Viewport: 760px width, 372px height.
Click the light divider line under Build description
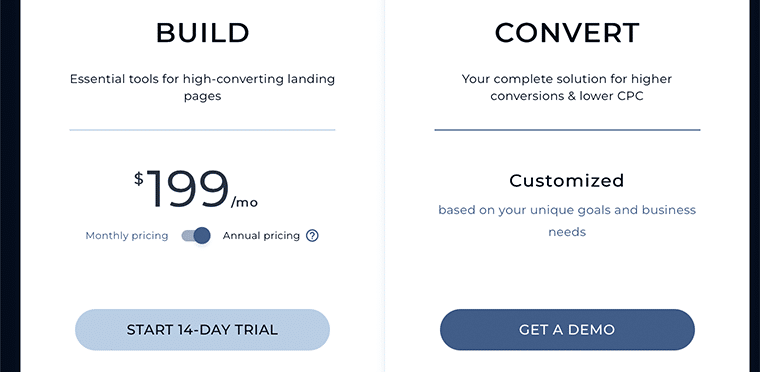(202, 130)
